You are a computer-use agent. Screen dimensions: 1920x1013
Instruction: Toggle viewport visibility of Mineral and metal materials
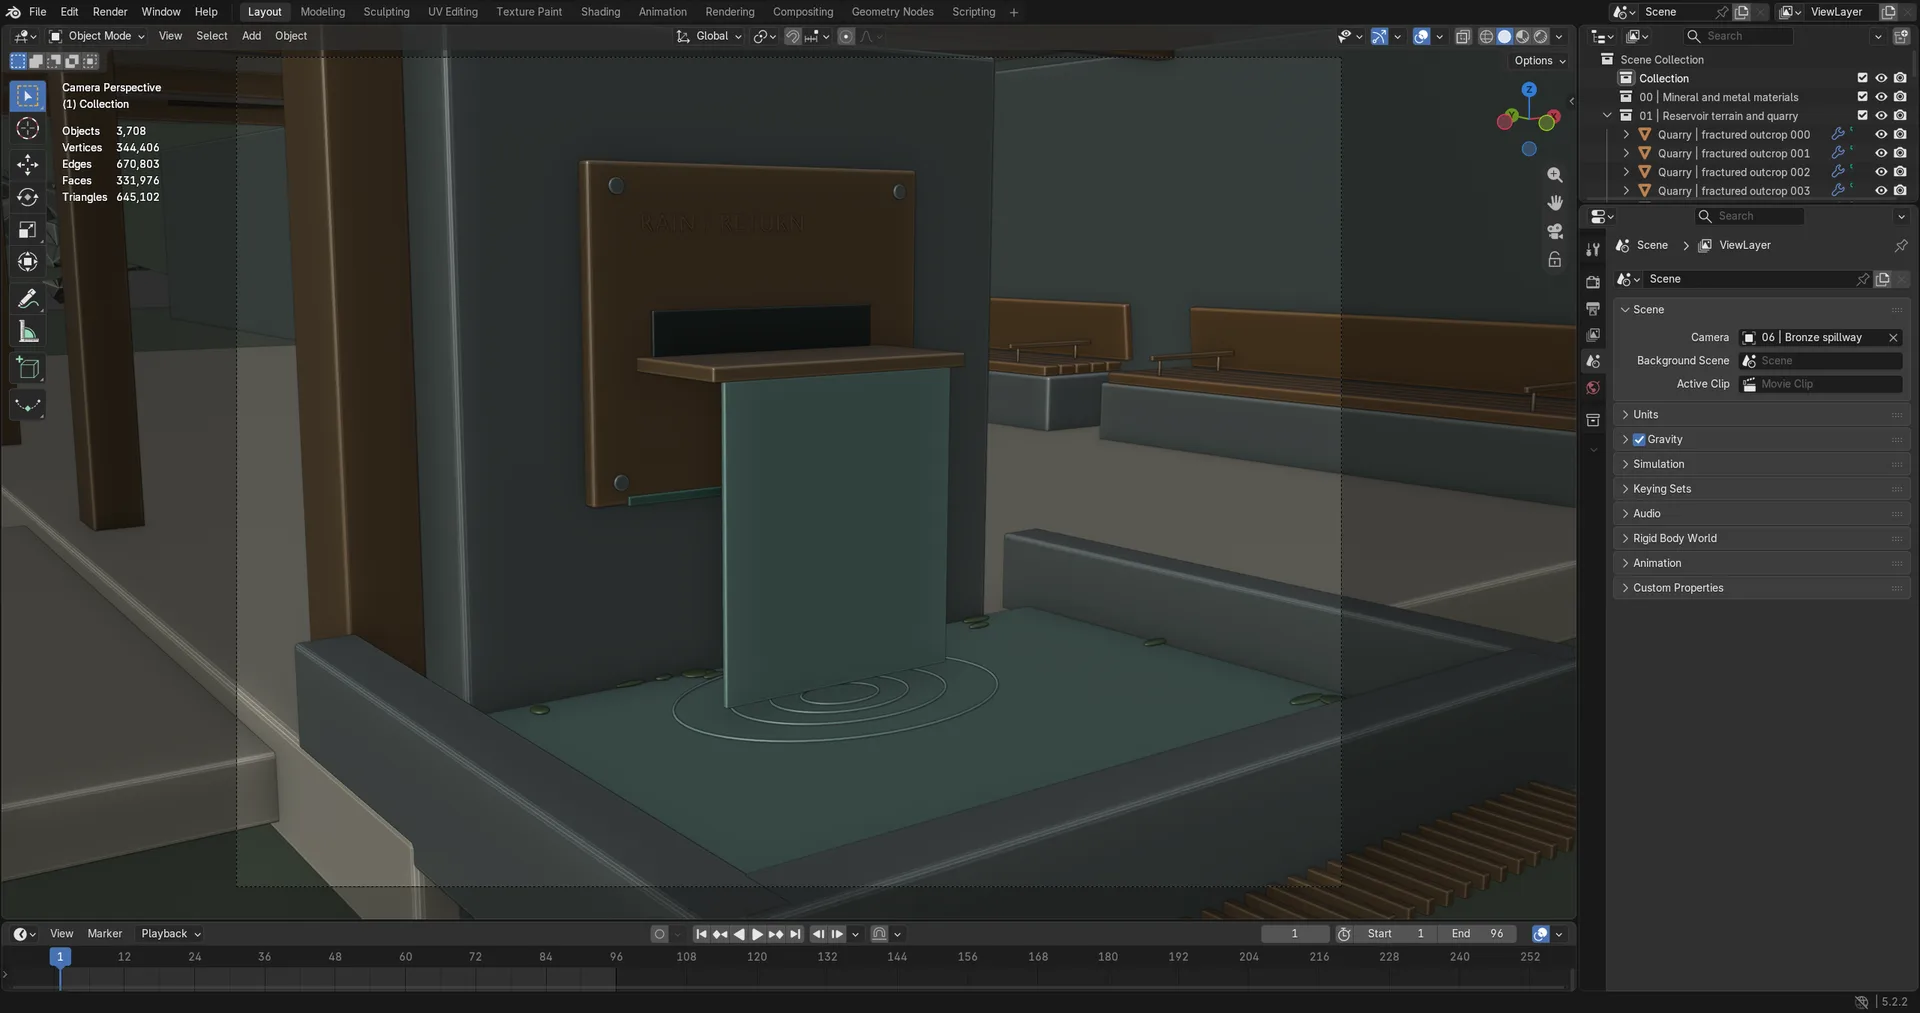pos(1881,97)
